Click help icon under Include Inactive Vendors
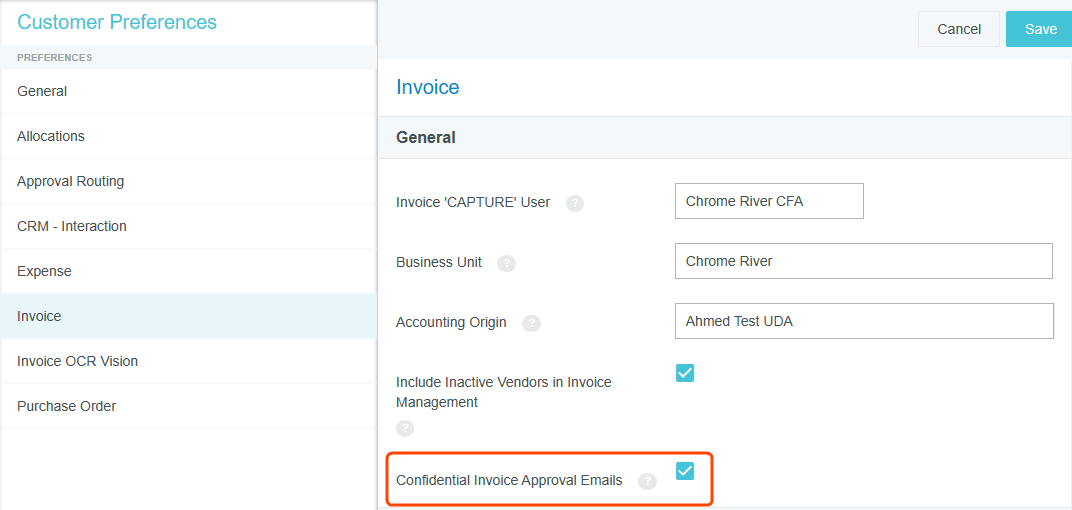The height and width of the screenshot is (510, 1072). pos(405,428)
